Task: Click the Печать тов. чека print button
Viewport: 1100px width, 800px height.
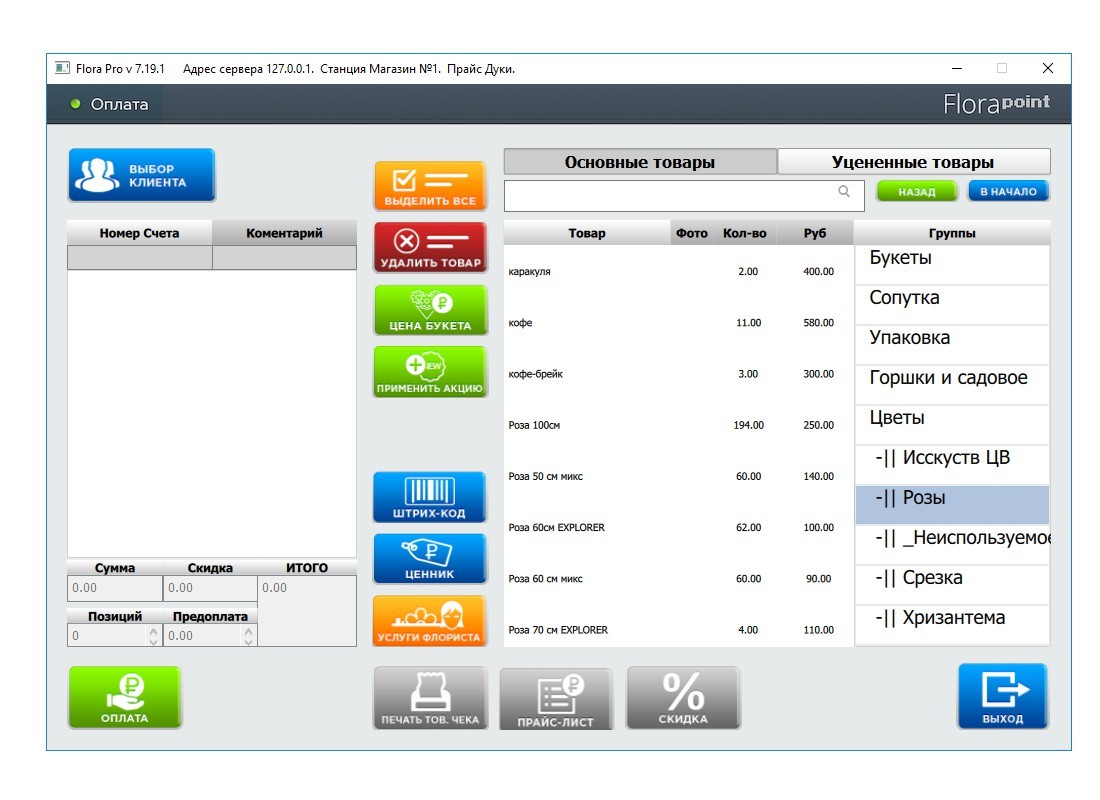Action: coord(430,697)
